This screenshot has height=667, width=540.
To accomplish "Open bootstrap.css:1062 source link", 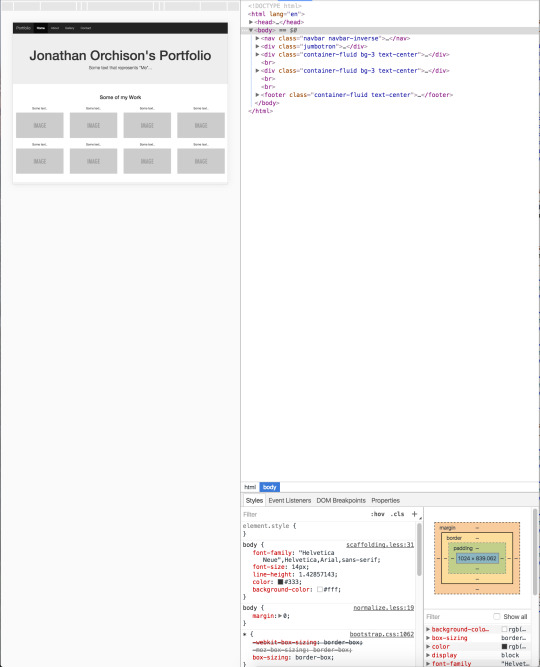I will [x=382, y=634].
